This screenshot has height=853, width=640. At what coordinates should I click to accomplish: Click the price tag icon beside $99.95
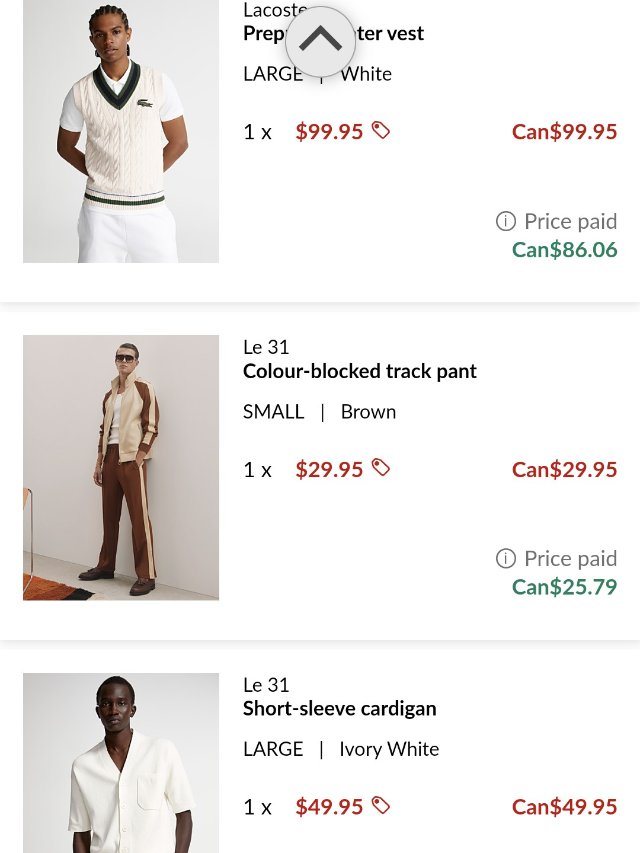(381, 130)
